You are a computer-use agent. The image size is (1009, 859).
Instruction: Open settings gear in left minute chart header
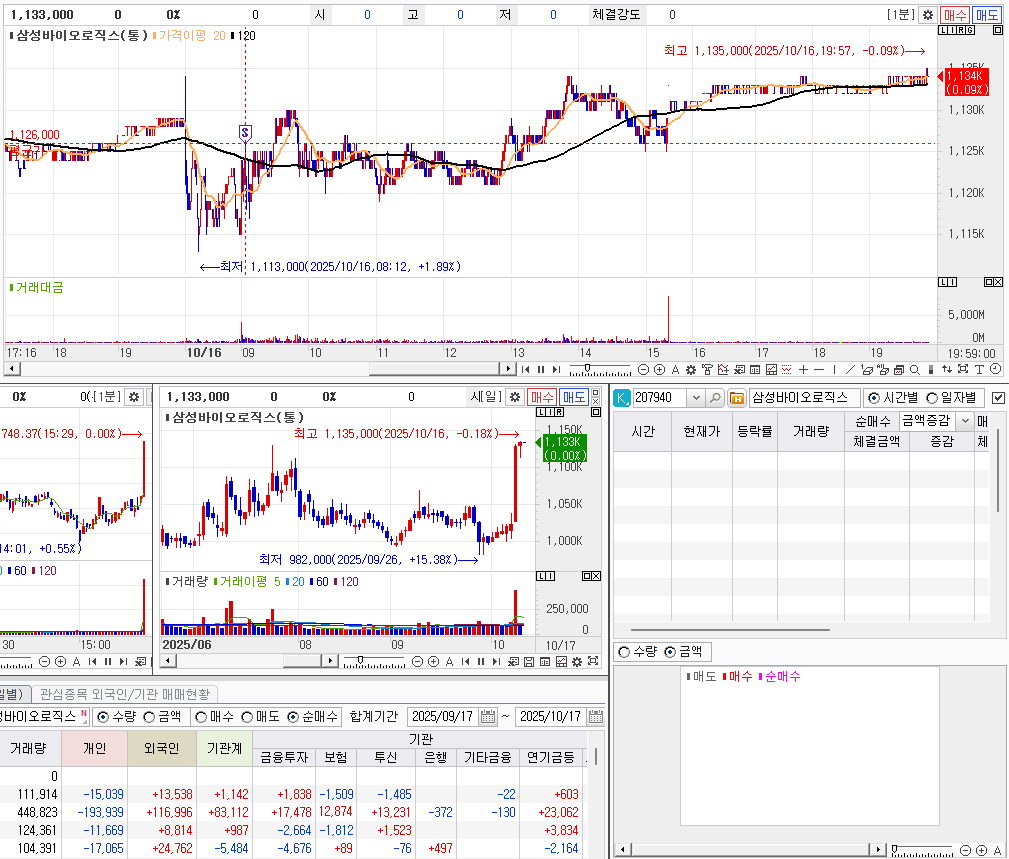(x=134, y=397)
